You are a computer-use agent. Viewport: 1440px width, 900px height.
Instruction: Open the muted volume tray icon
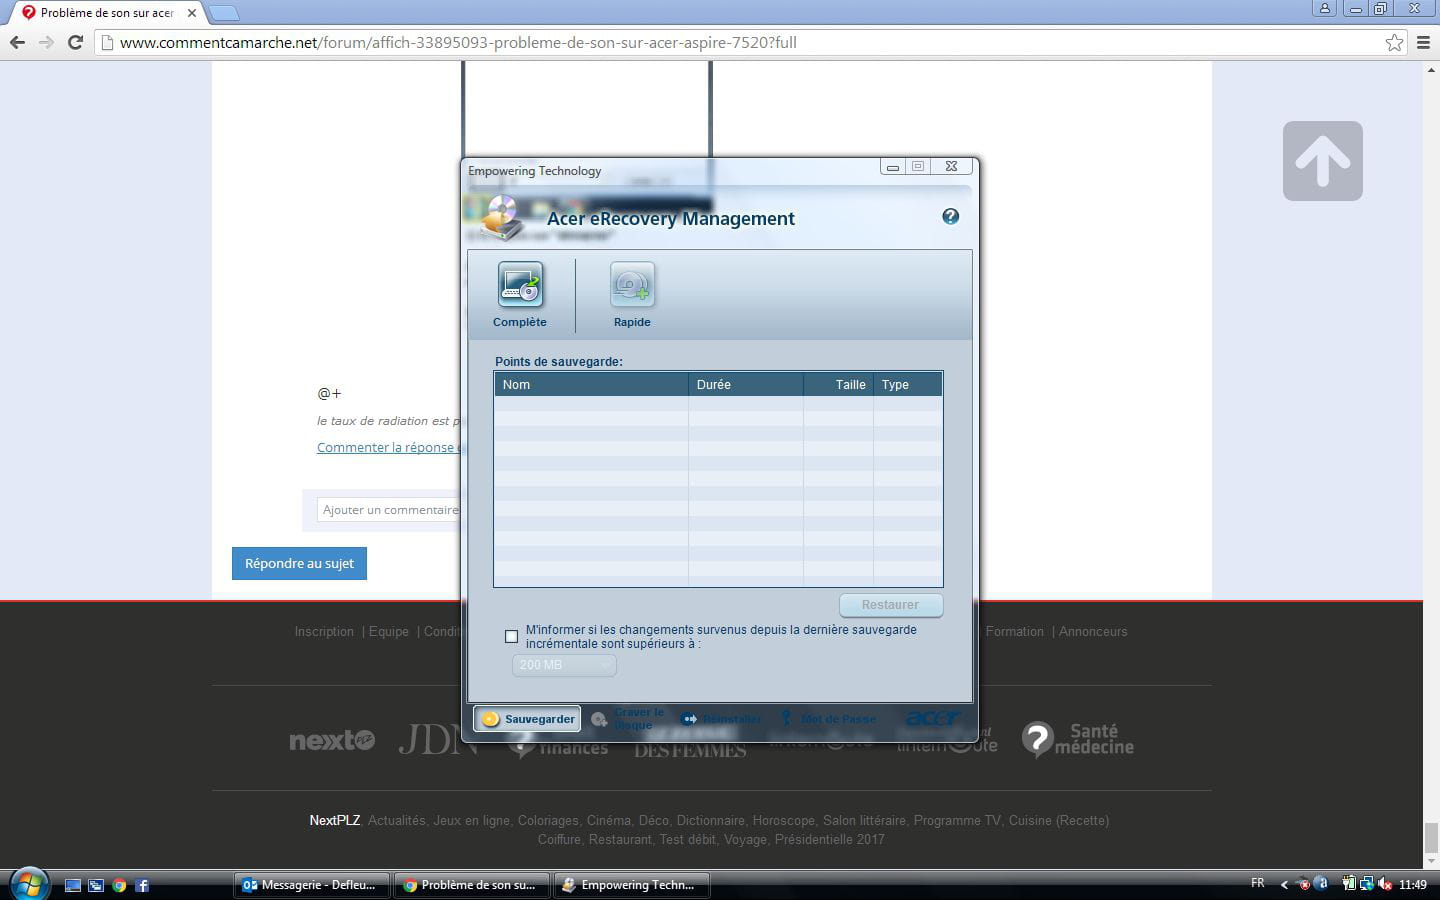[x=1385, y=884]
